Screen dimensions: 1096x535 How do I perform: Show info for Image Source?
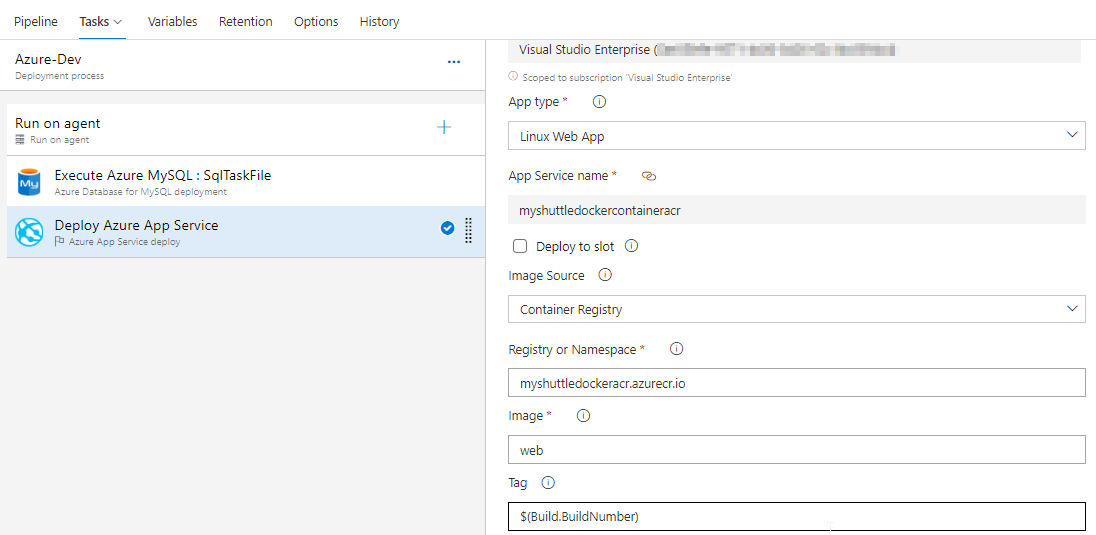click(605, 276)
